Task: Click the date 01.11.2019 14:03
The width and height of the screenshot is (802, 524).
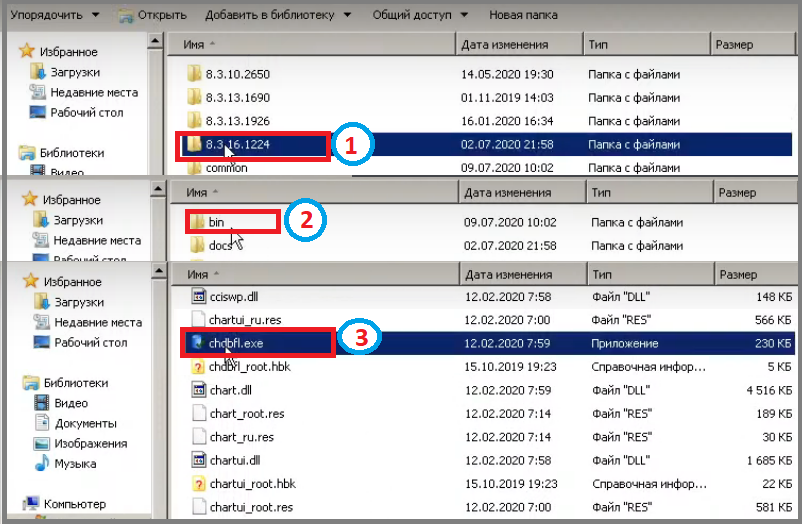Action: coord(507,98)
